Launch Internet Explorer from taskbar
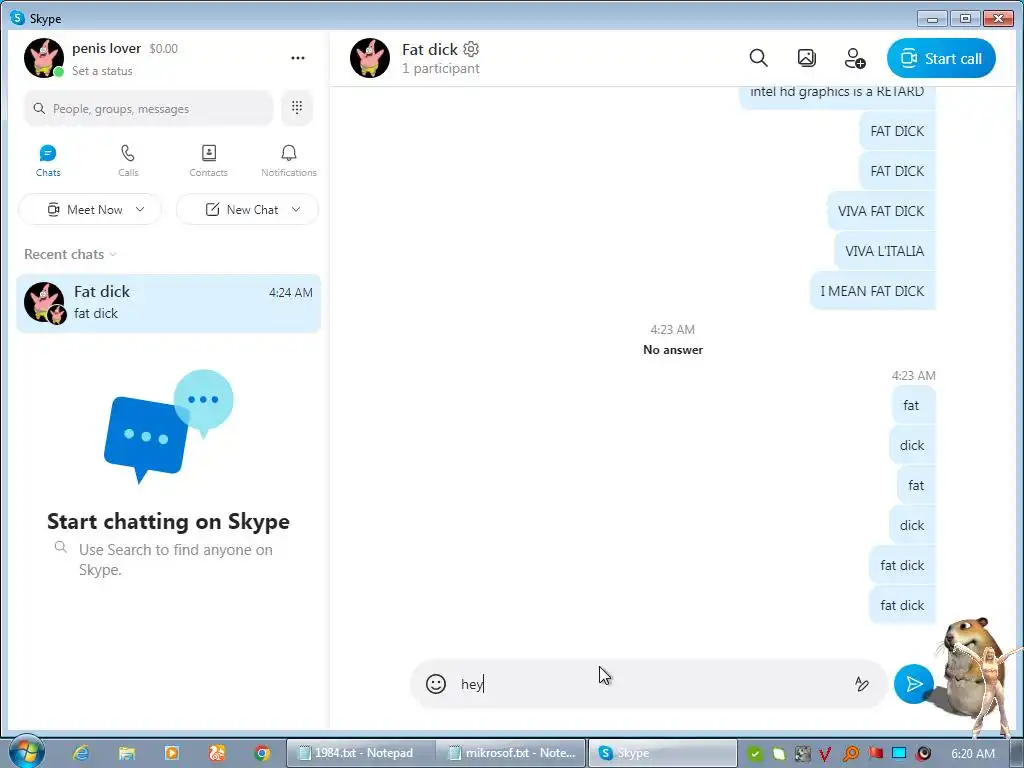This screenshot has height=768, width=1024. coord(81,753)
